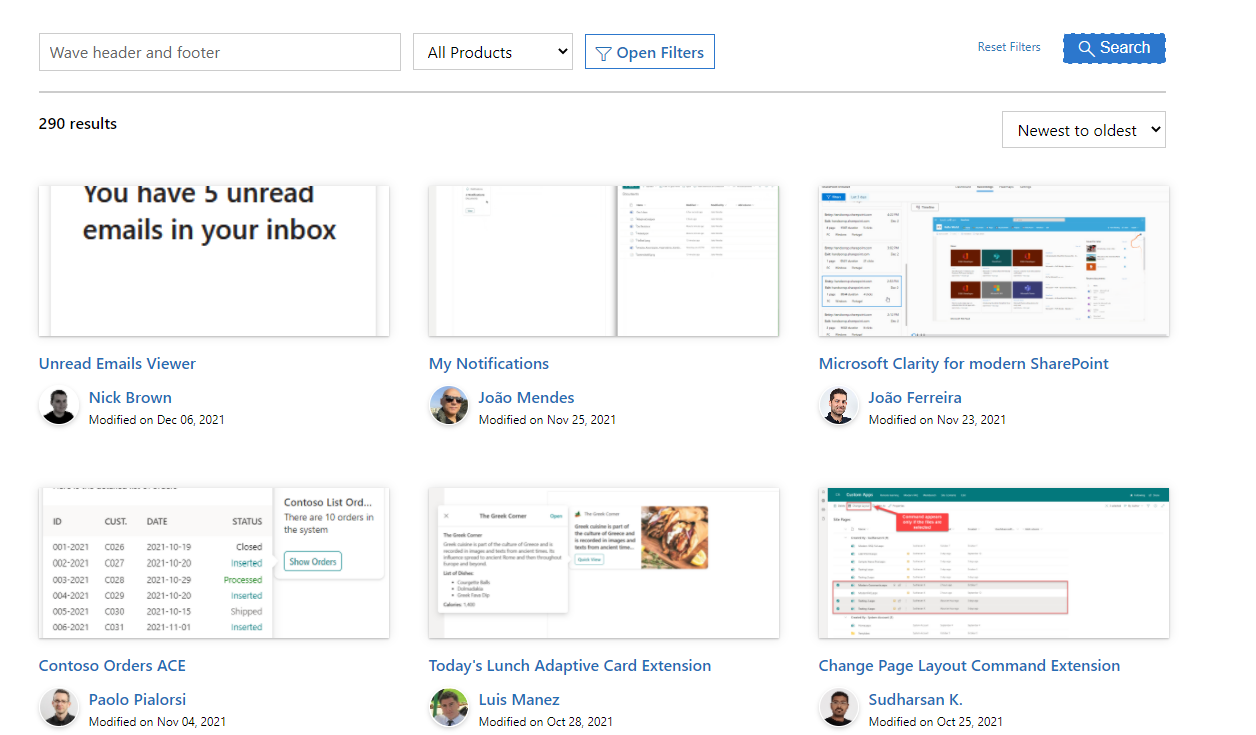This screenshot has width=1256, height=735.
Task: Click Sudharsan K.'s profile avatar
Action: (839, 708)
